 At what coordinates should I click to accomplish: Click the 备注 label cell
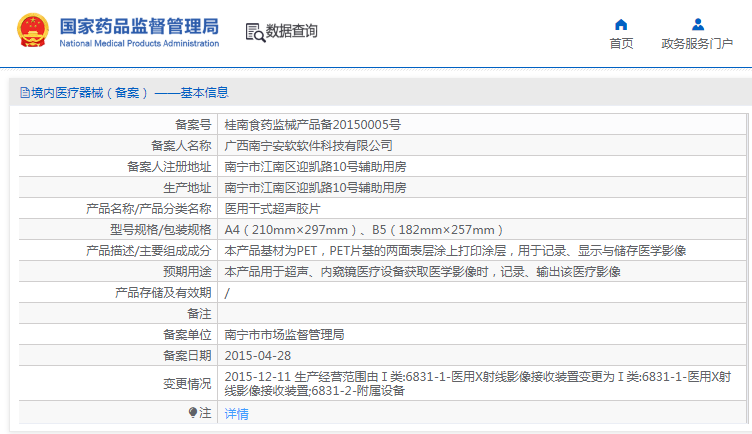point(118,314)
